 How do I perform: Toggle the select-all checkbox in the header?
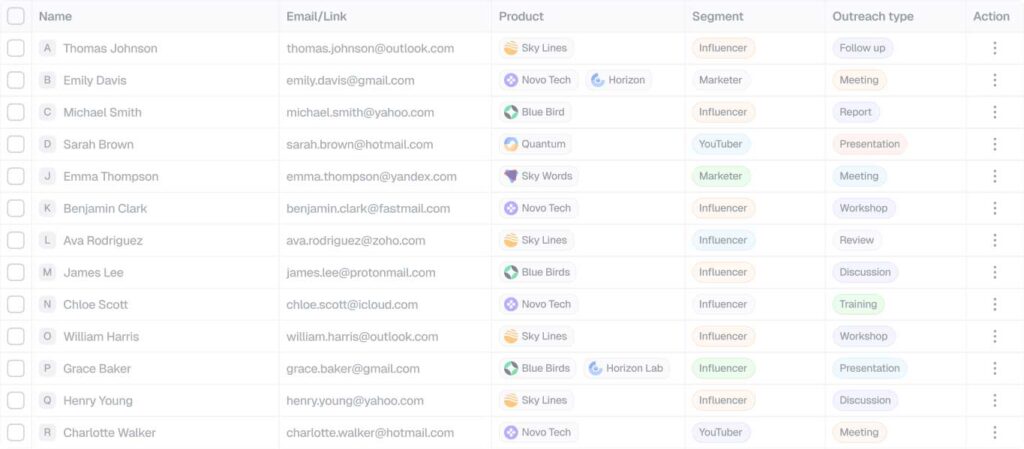(16, 16)
